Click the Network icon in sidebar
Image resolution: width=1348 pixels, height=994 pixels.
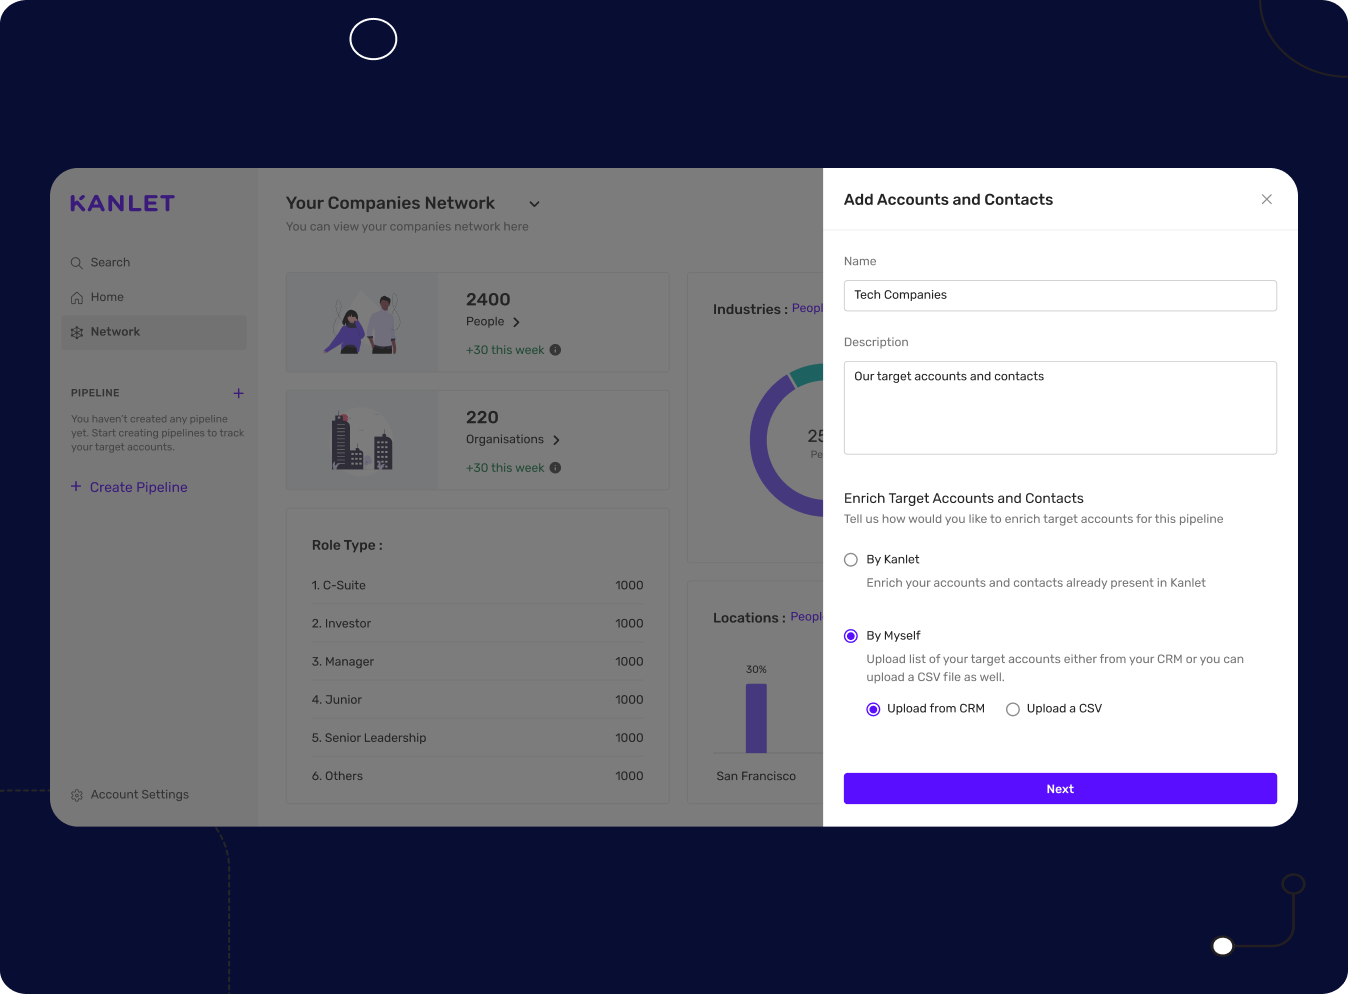click(x=76, y=332)
